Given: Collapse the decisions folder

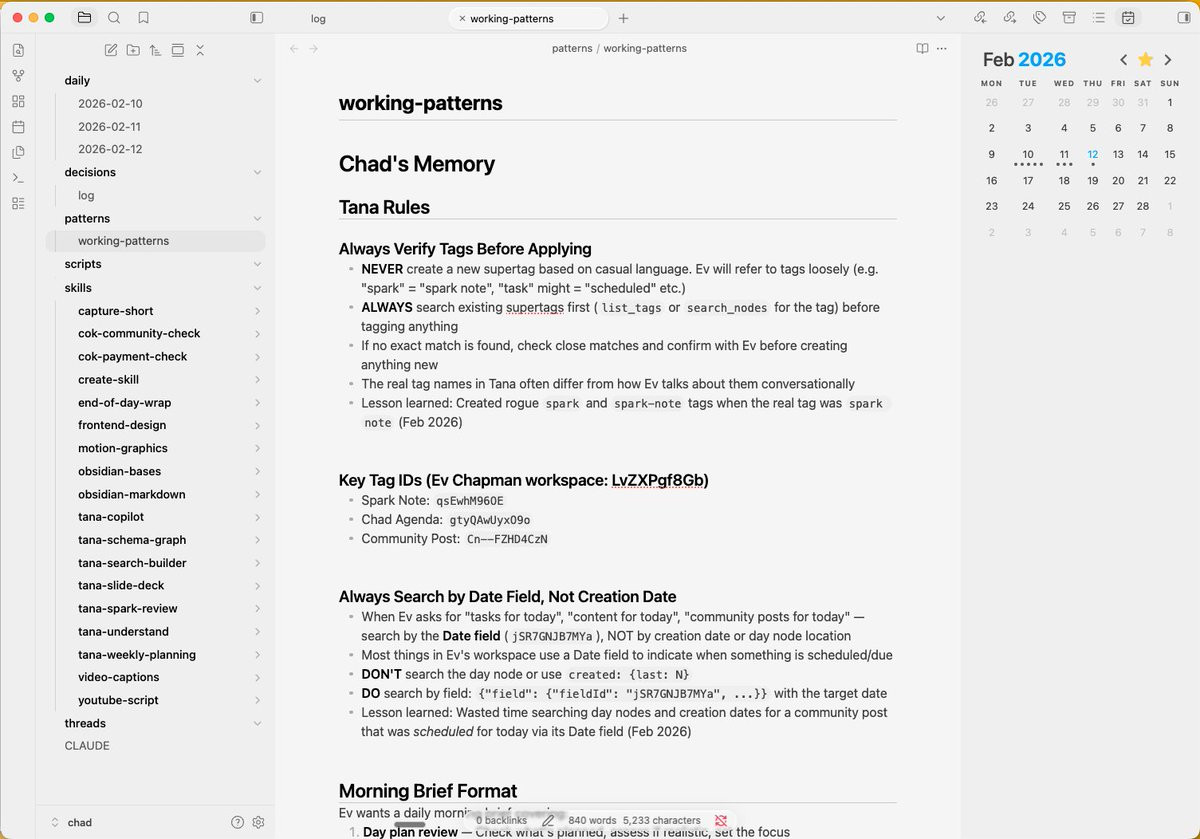Looking at the screenshot, I should [x=257, y=173].
